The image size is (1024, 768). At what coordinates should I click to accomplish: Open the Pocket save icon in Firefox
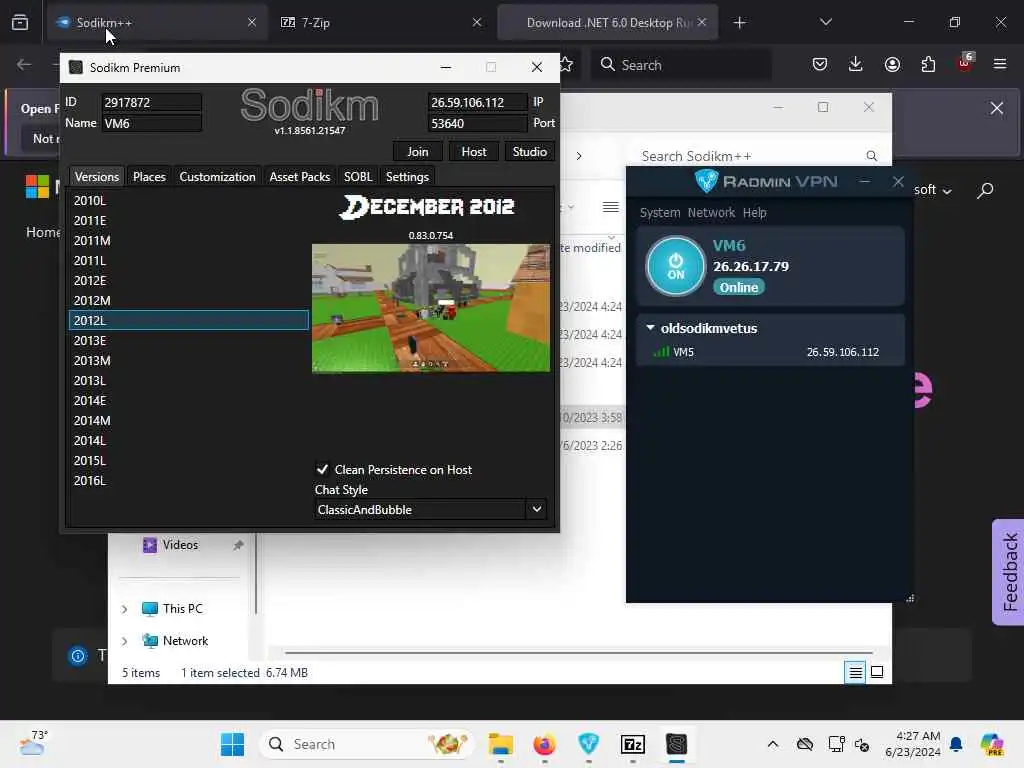click(820, 64)
